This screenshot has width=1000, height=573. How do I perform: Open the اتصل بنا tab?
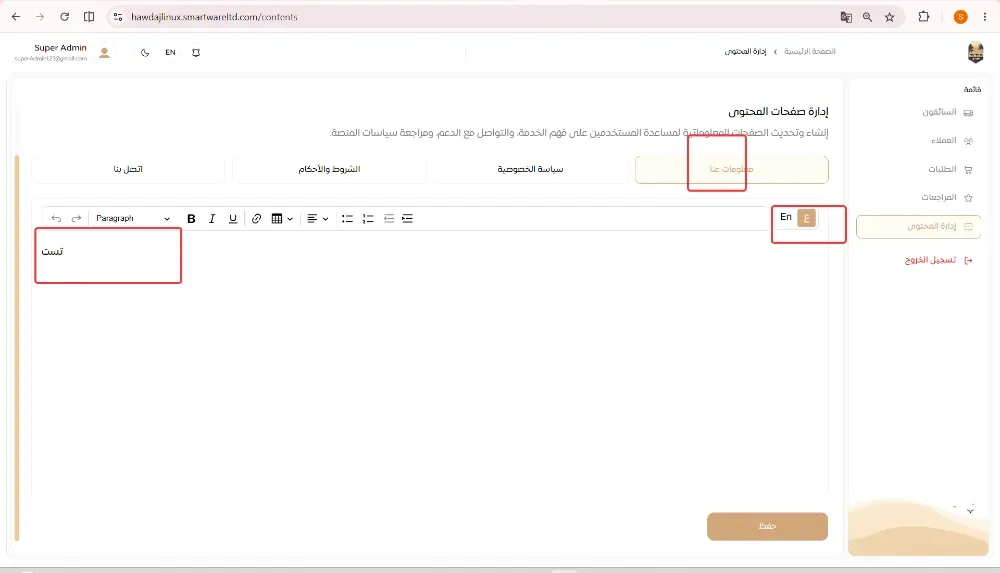[128, 169]
